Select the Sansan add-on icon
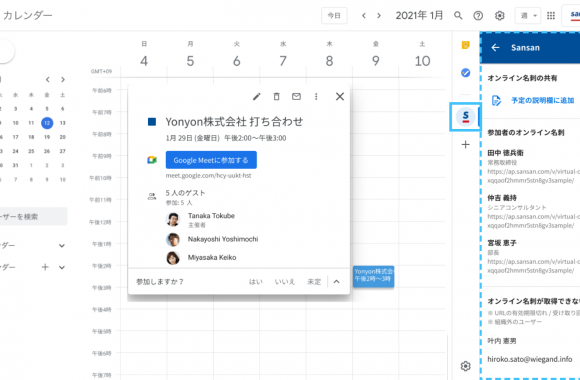Image resolution: width=580 pixels, height=380 pixels. [465, 117]
